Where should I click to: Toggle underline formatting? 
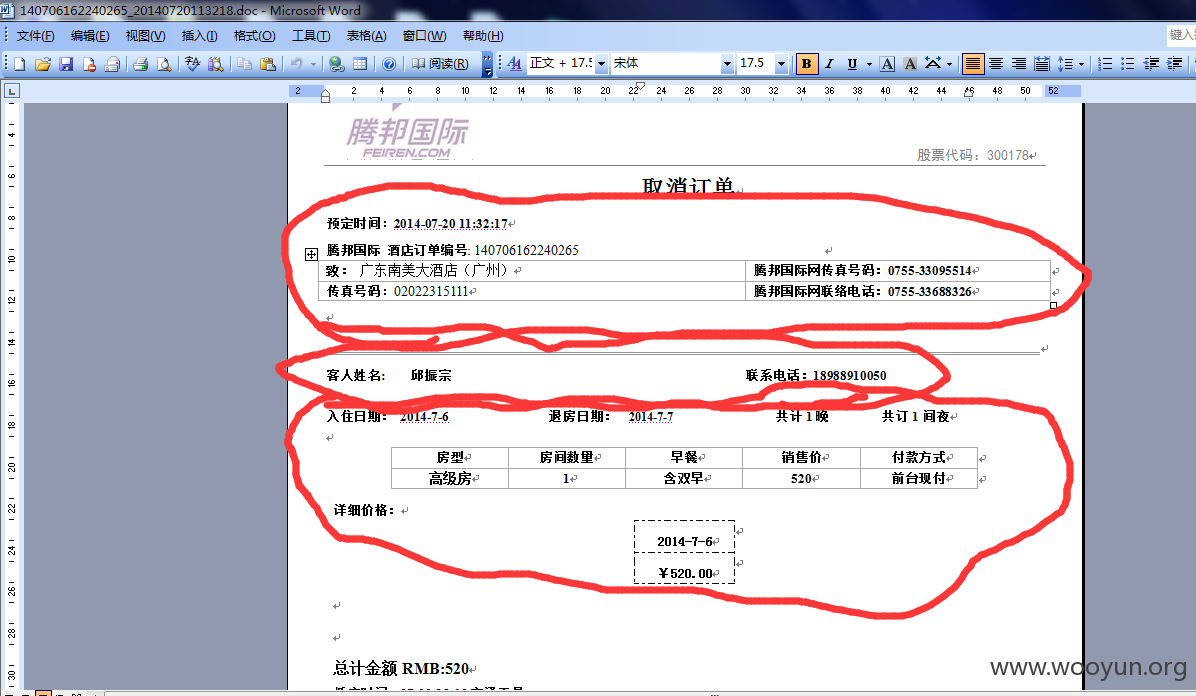pyautogui.click(x=852, y=64)
